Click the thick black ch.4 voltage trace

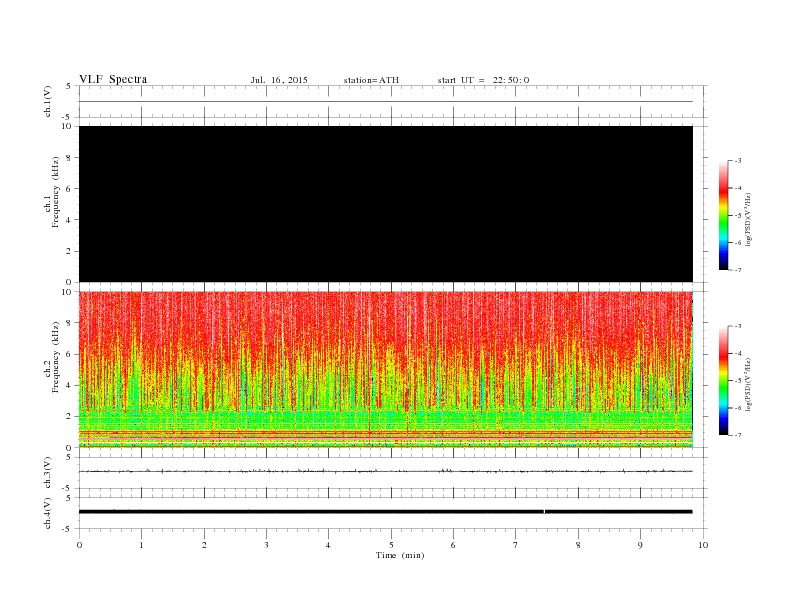pos(386,512)
